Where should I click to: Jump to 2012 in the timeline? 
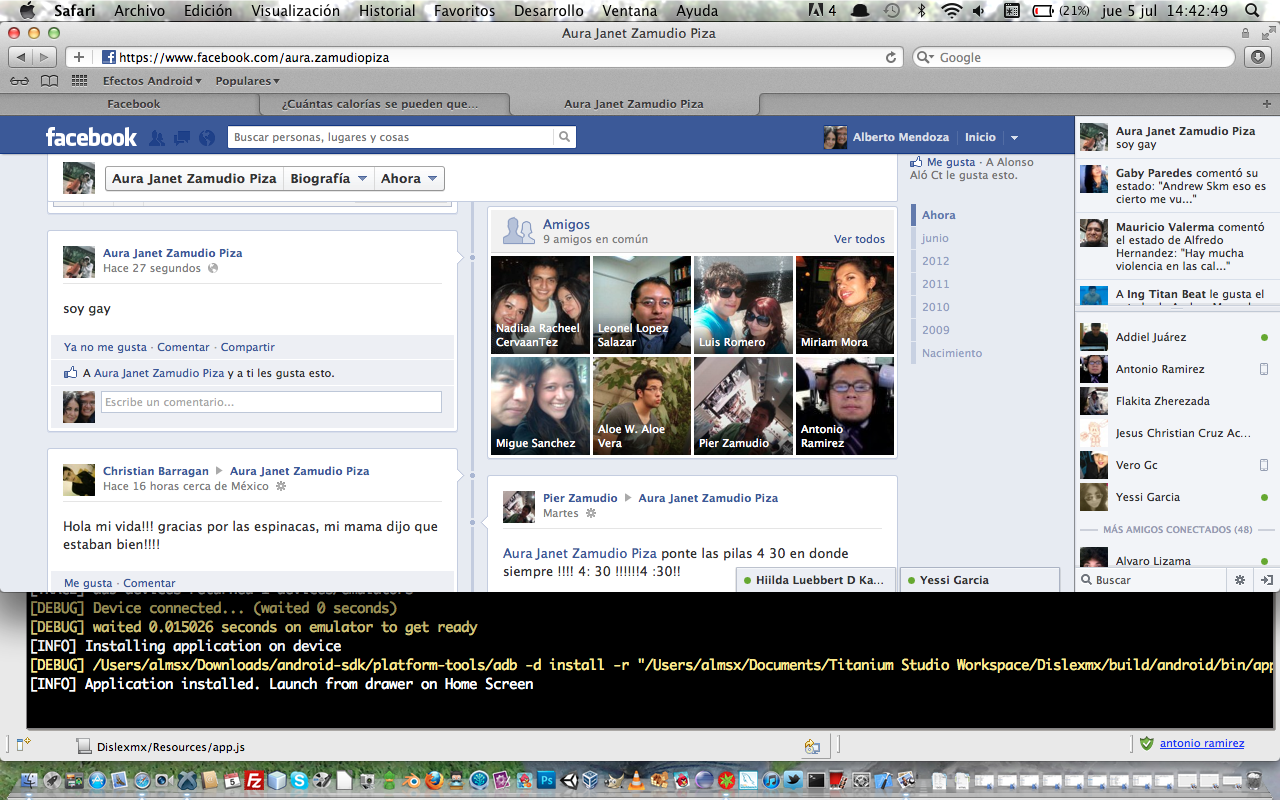[x=936, y=261]
